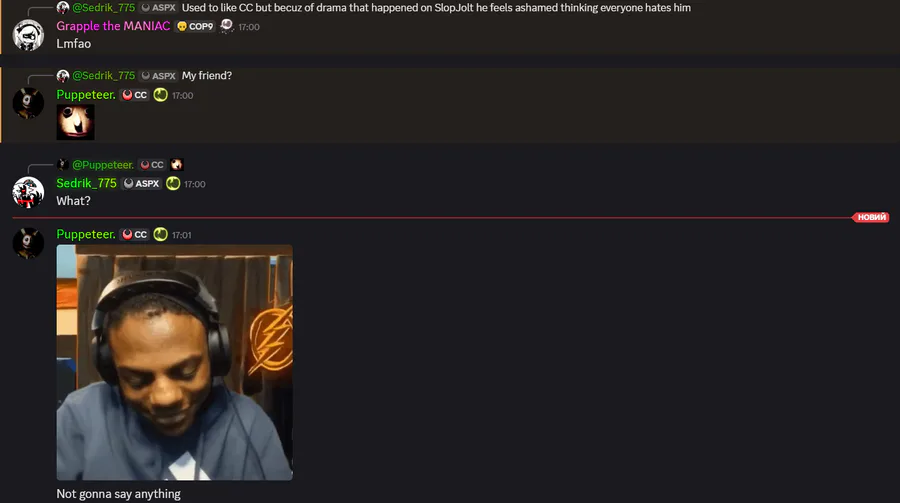Click the Puppeteer. username at 17:01
The image size is (900, 503).
86,234
